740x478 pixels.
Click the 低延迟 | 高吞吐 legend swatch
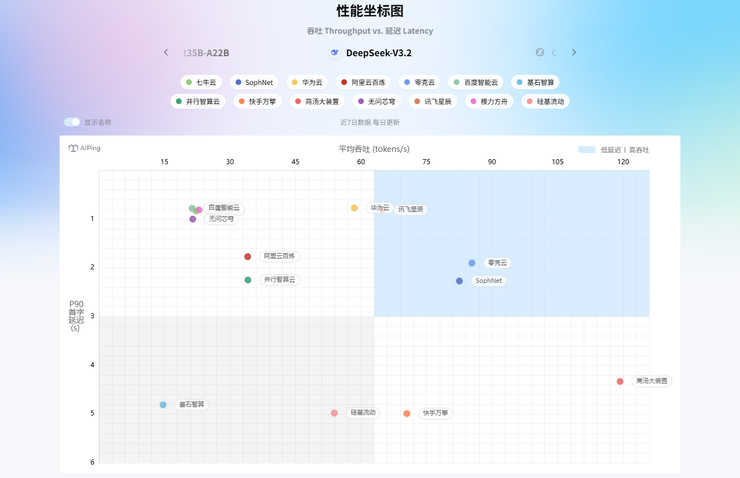(x=587, y=150)
